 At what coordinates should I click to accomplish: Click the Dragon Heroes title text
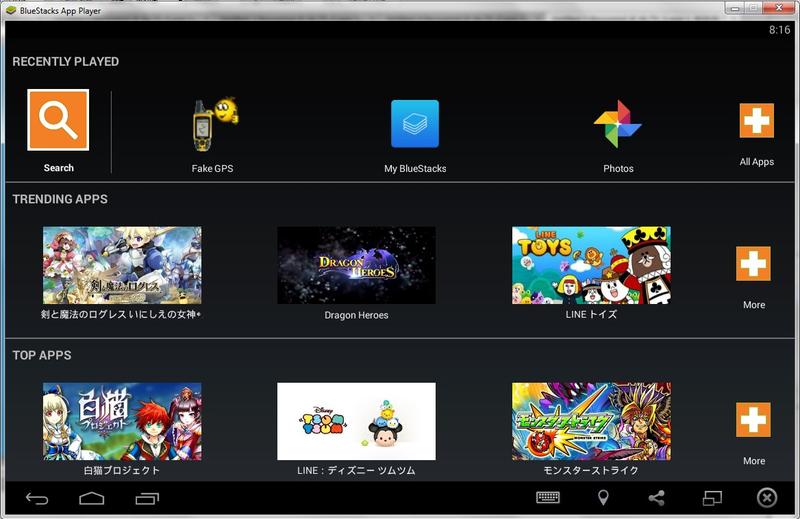[356, 315]
